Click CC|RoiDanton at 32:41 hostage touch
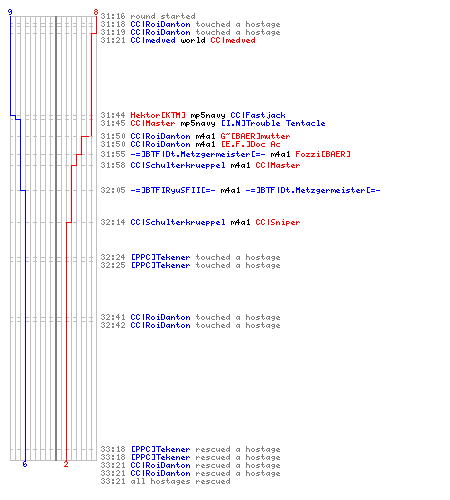The image size is (450, 500). [160, 317]
